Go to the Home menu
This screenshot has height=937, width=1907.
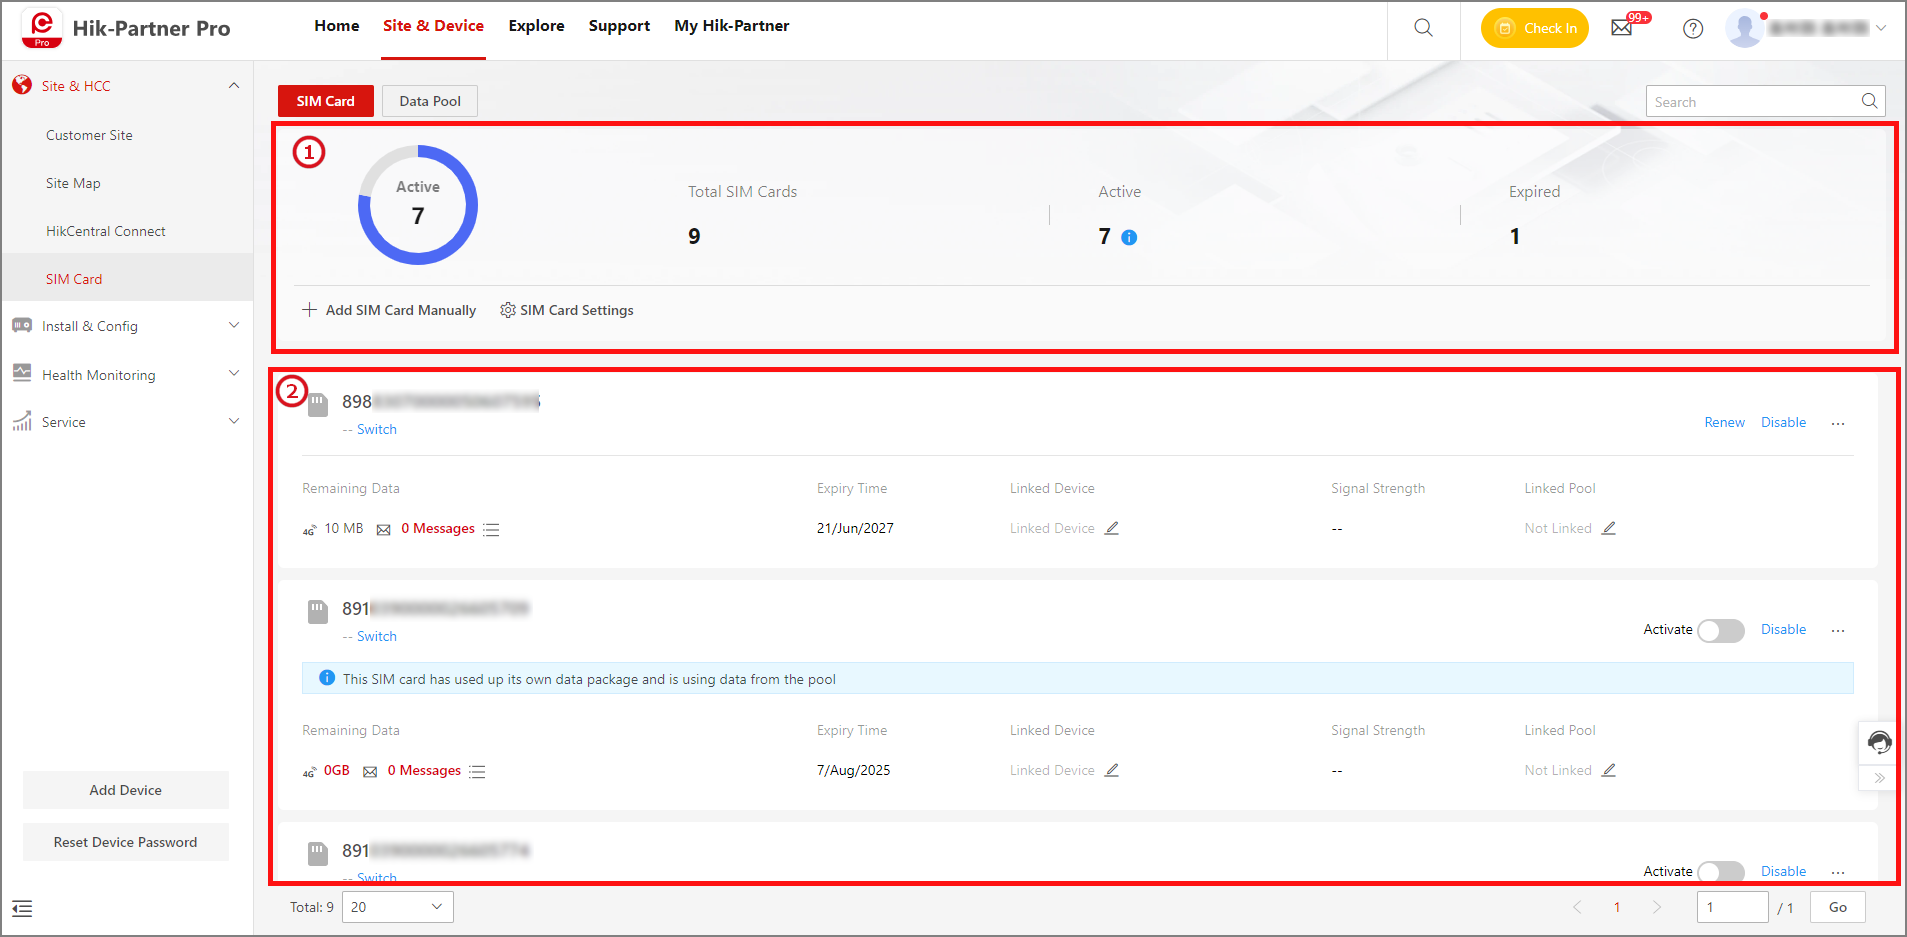(x=337, y=26)
